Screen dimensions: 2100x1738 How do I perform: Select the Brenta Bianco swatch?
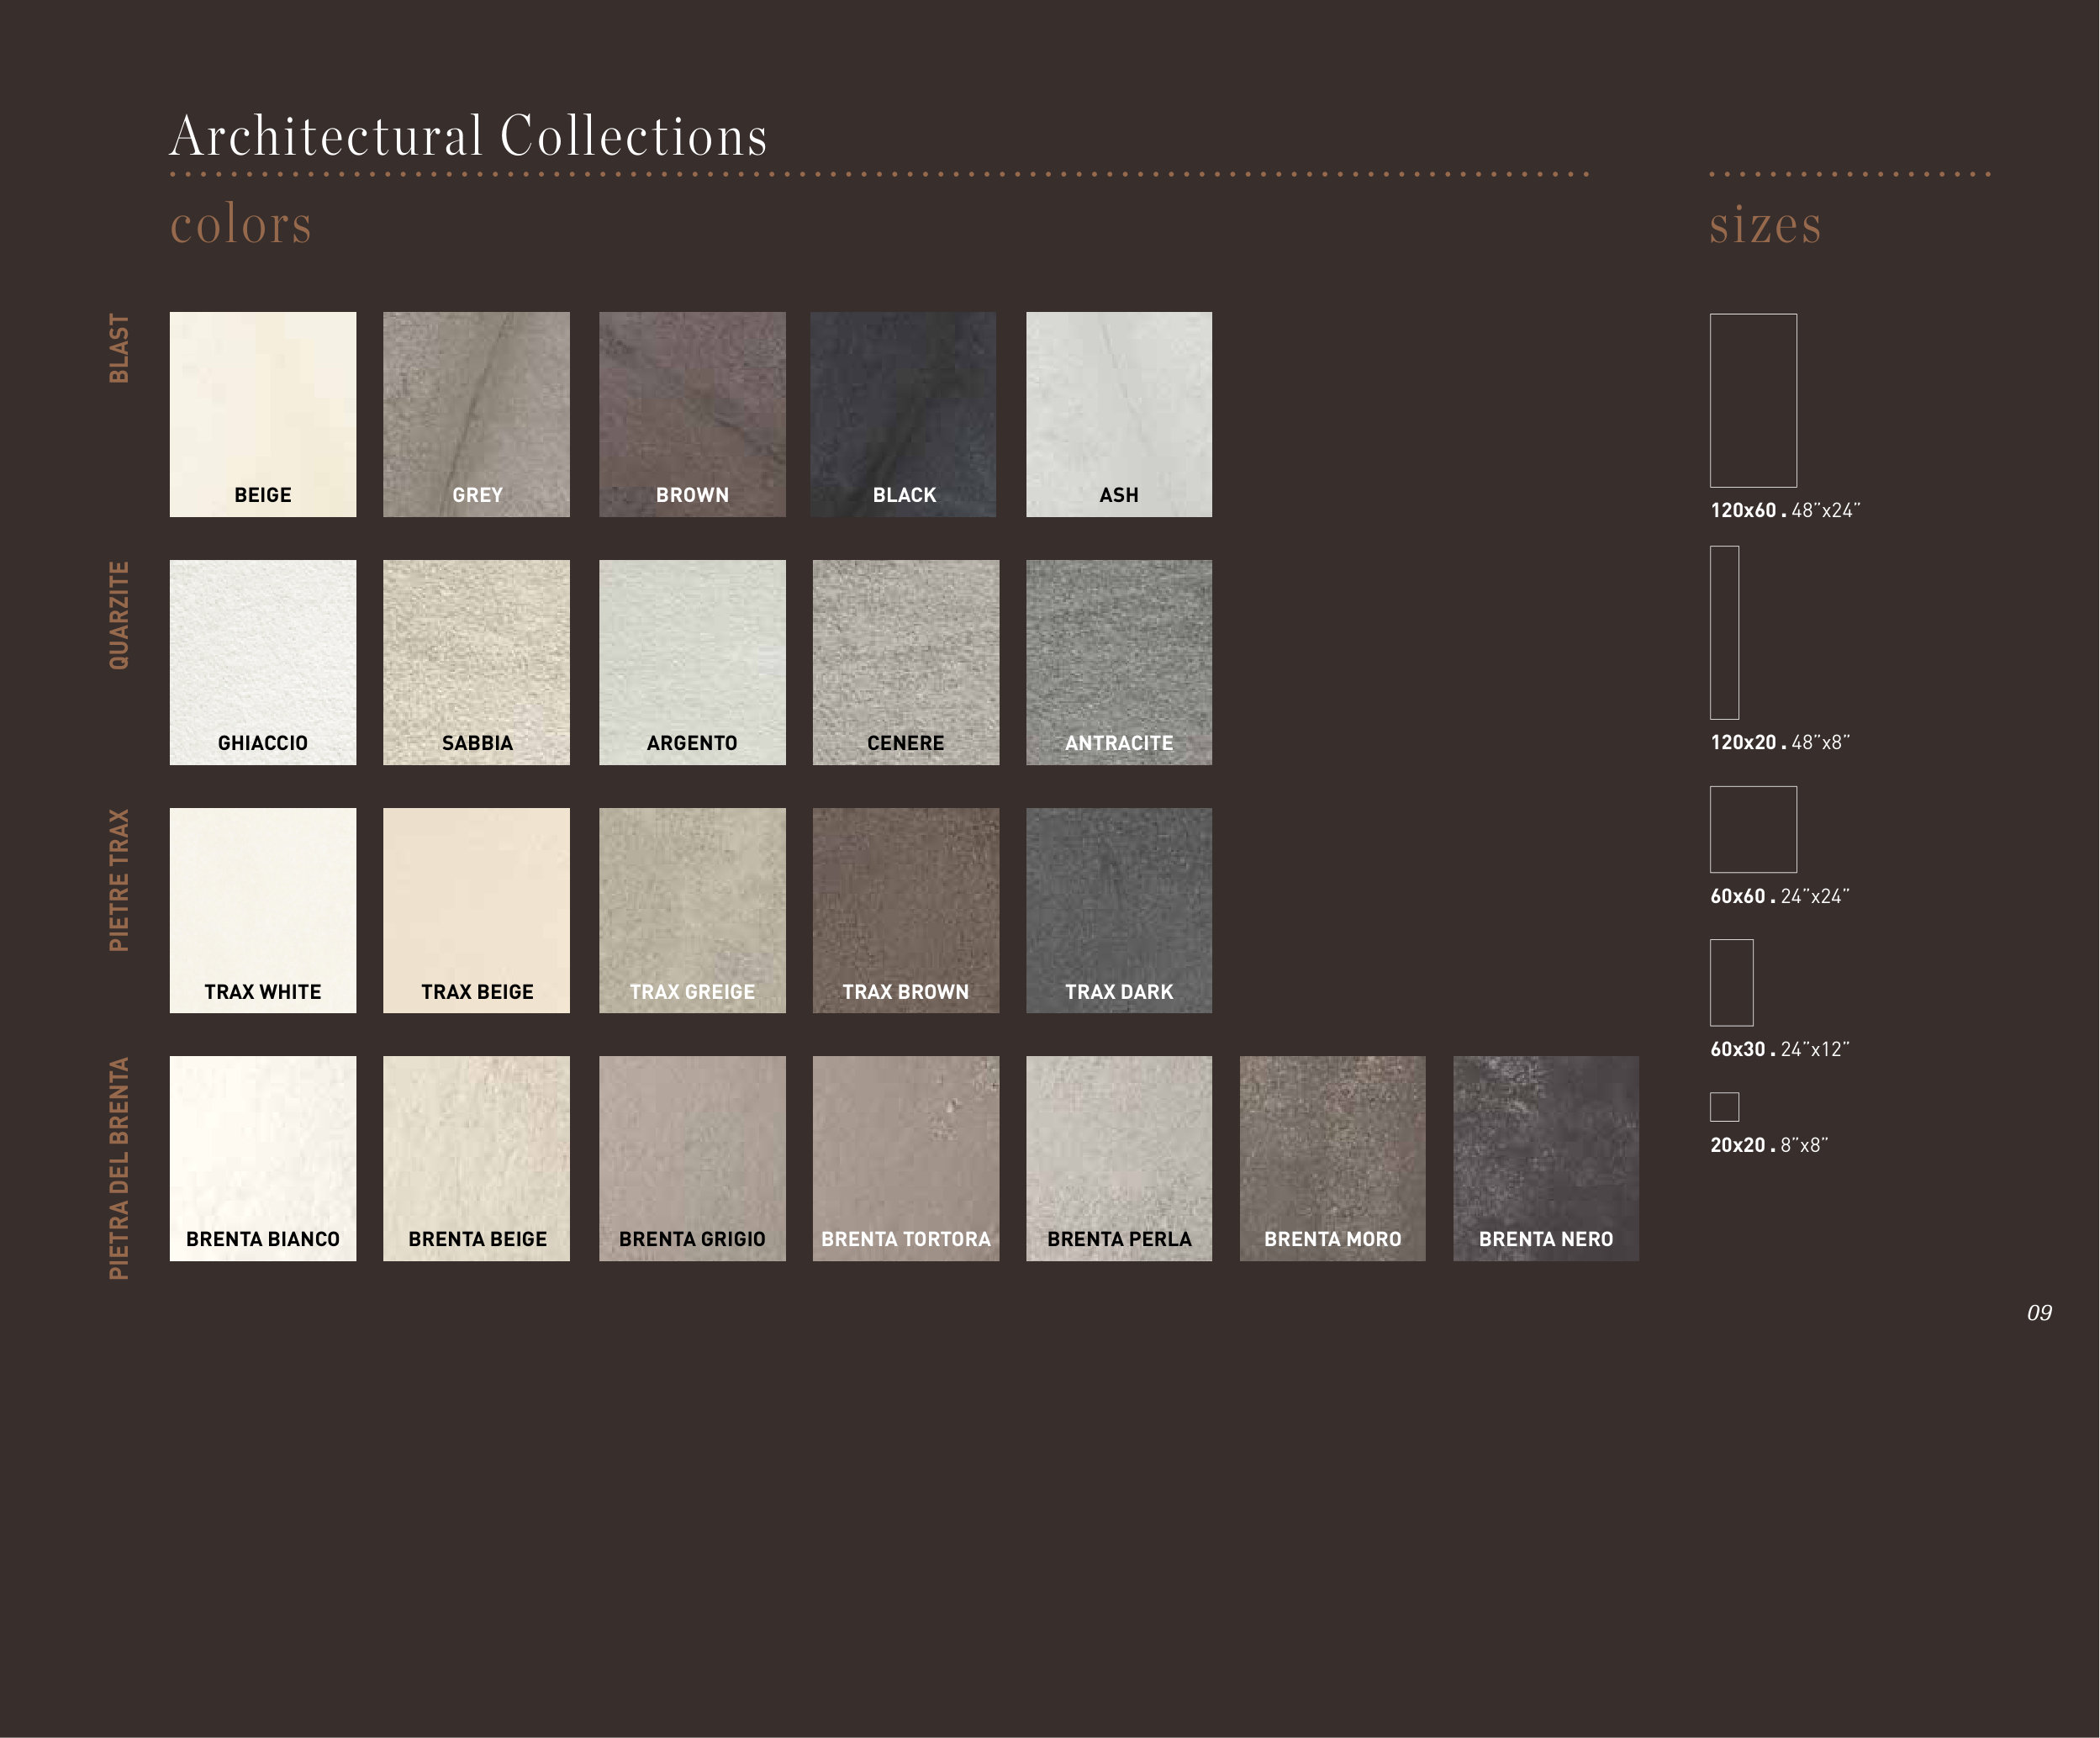pos(262,1158)
